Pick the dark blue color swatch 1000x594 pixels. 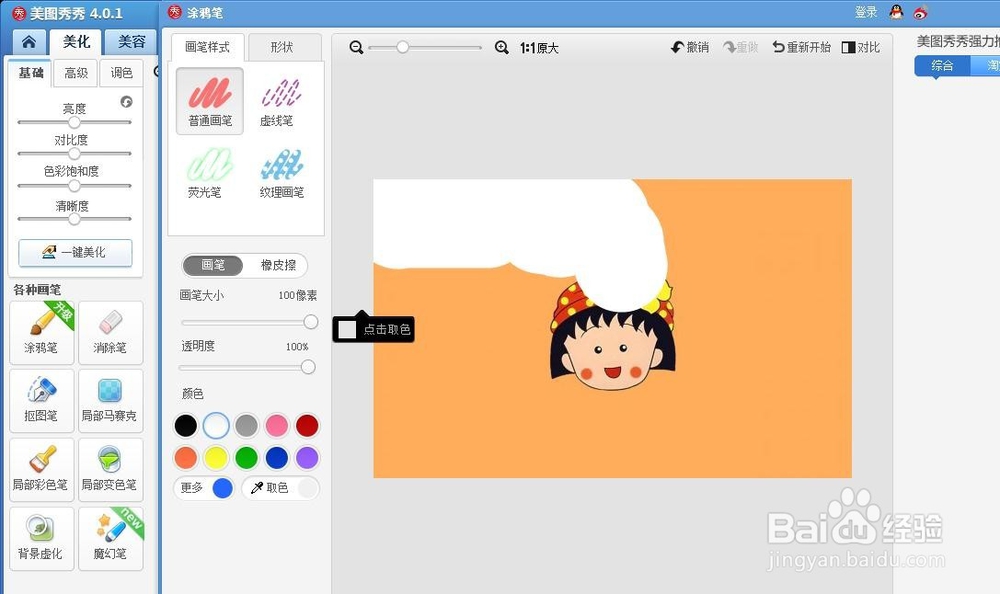click(277, 457)
